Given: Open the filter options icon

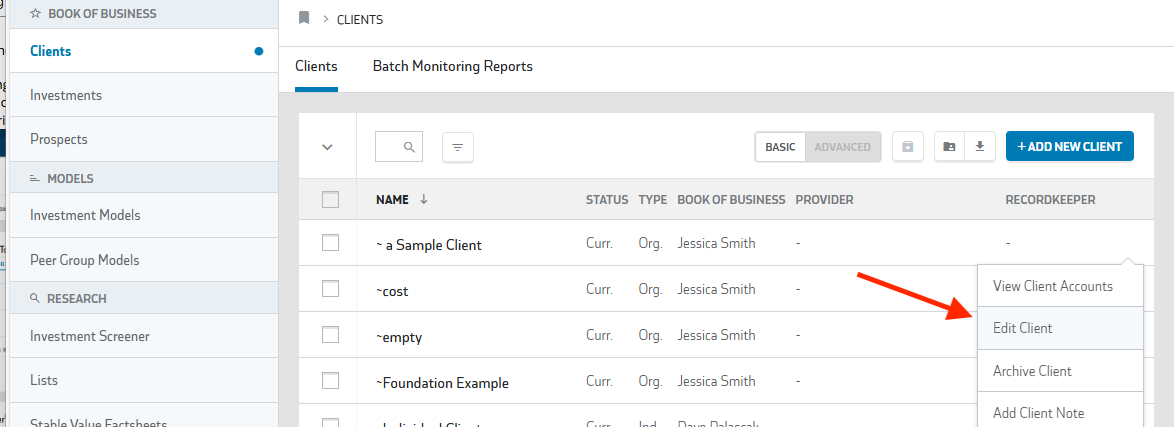Looking at the screenshot, I should click(x=457, y=147).
